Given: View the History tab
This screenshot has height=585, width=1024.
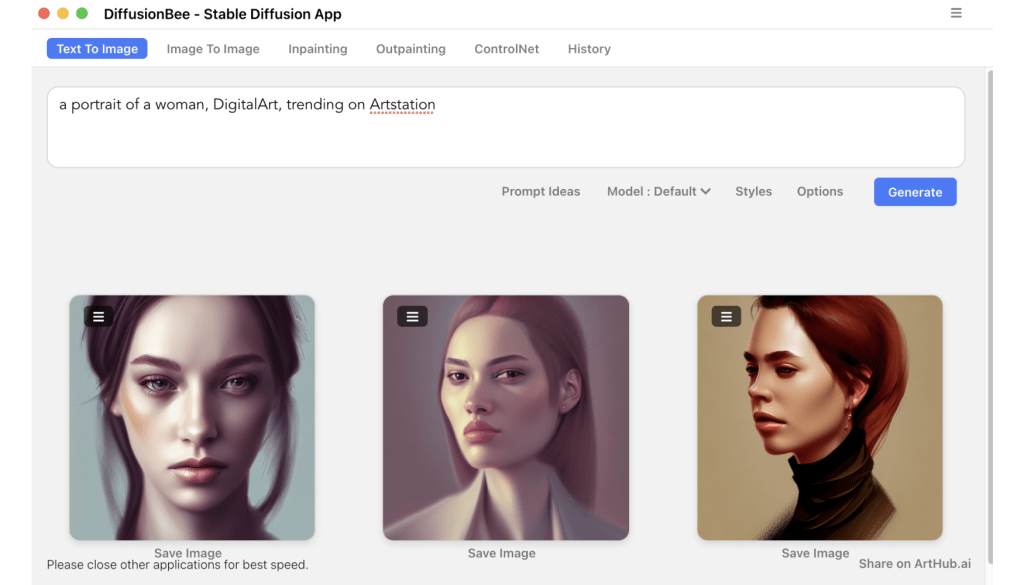Looking at the screenshot, I should [x=589, y=49].
